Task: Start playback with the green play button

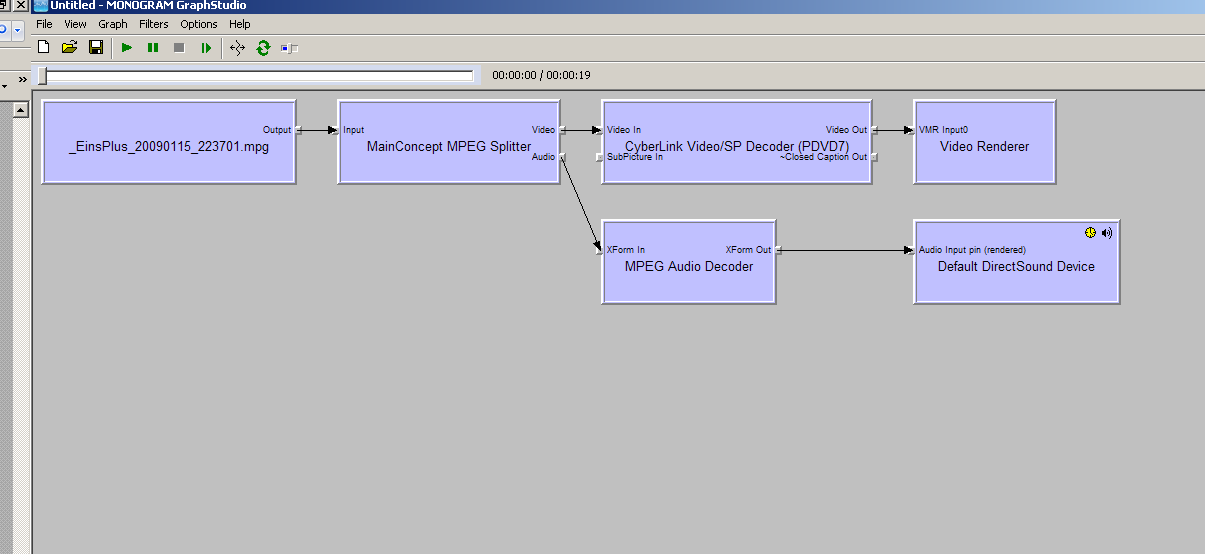Action: (127, 47)
